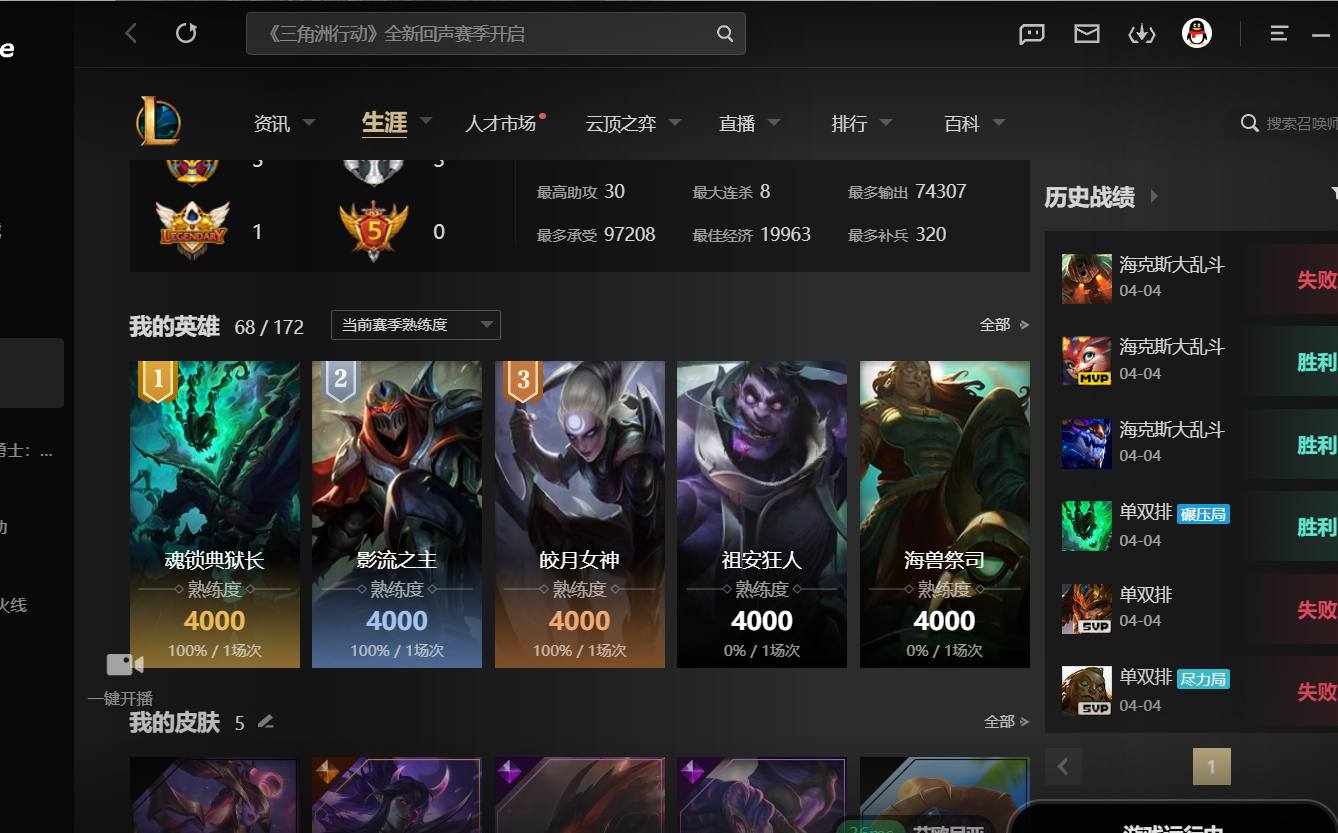Click the search box with 三角洲行动 text

coord(496,33)
